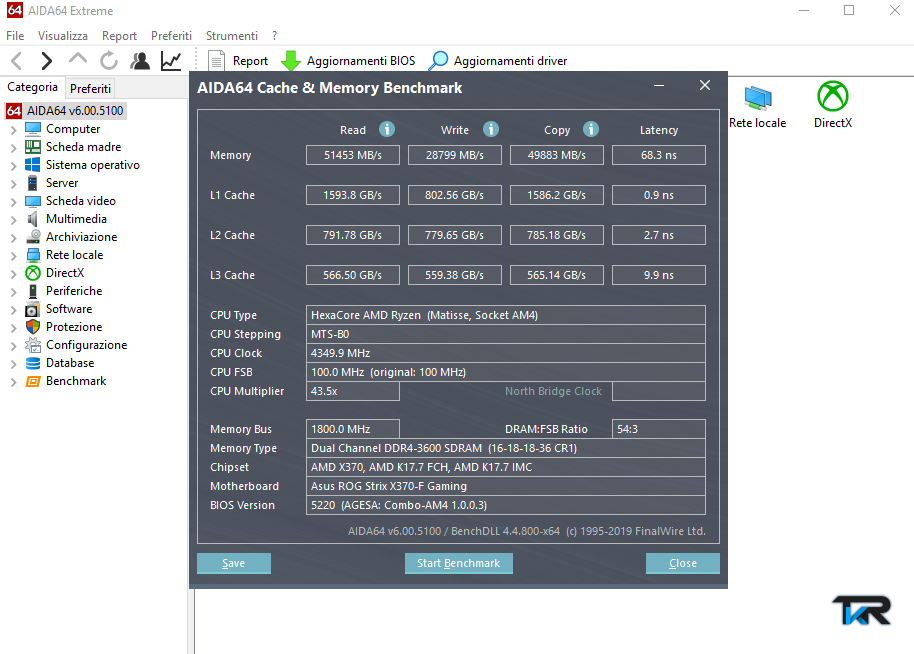Switch to the Categoria tab
Image resolution: width=914 pixels, height=654 pixels.
click(33, 87)
